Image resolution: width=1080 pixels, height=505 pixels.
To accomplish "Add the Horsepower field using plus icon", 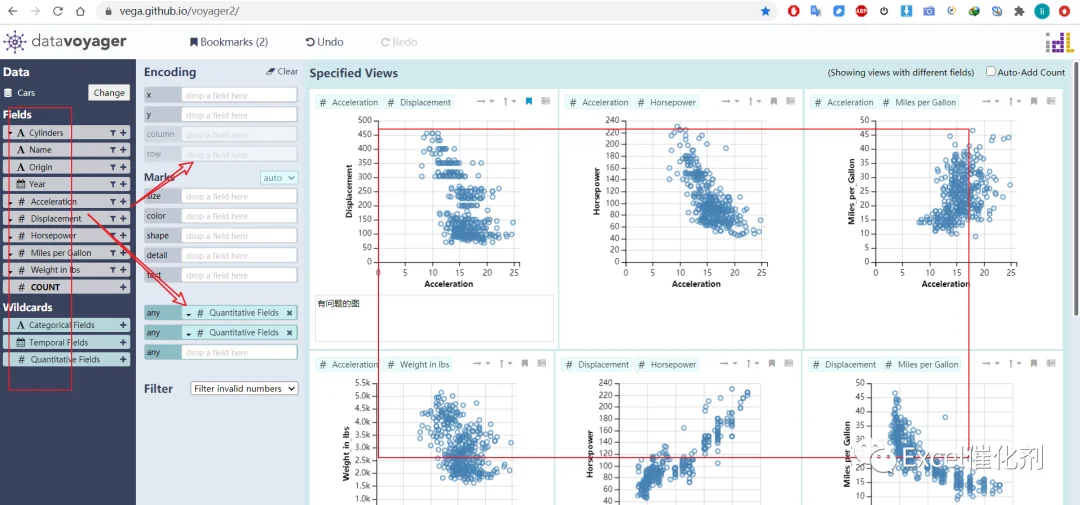I will [x=123, y=236].
